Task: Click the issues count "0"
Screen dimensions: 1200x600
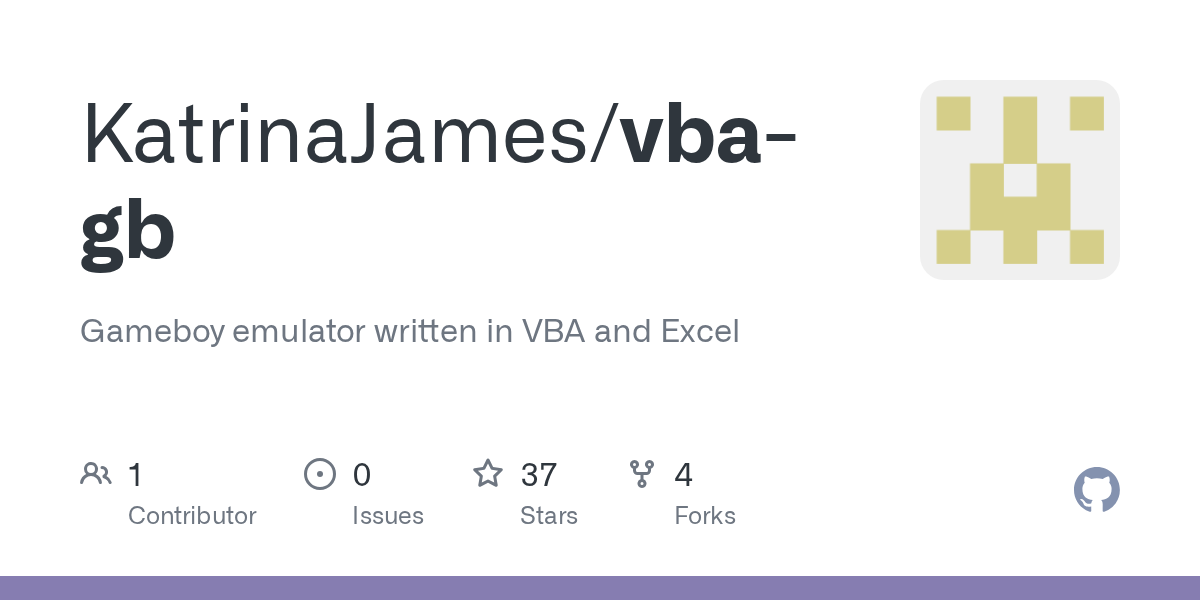Action: point(361,474)
